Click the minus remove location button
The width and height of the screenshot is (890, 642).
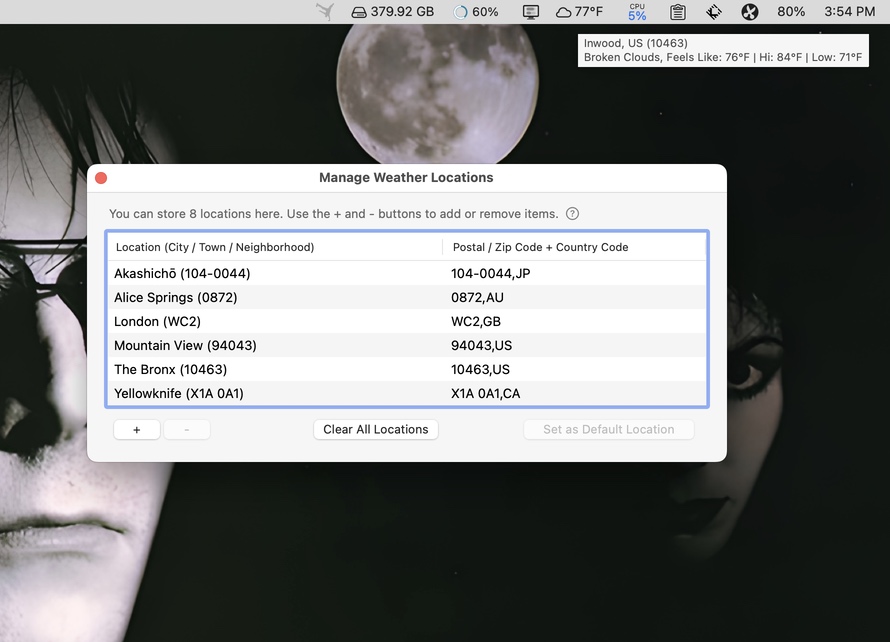(187, 430)
